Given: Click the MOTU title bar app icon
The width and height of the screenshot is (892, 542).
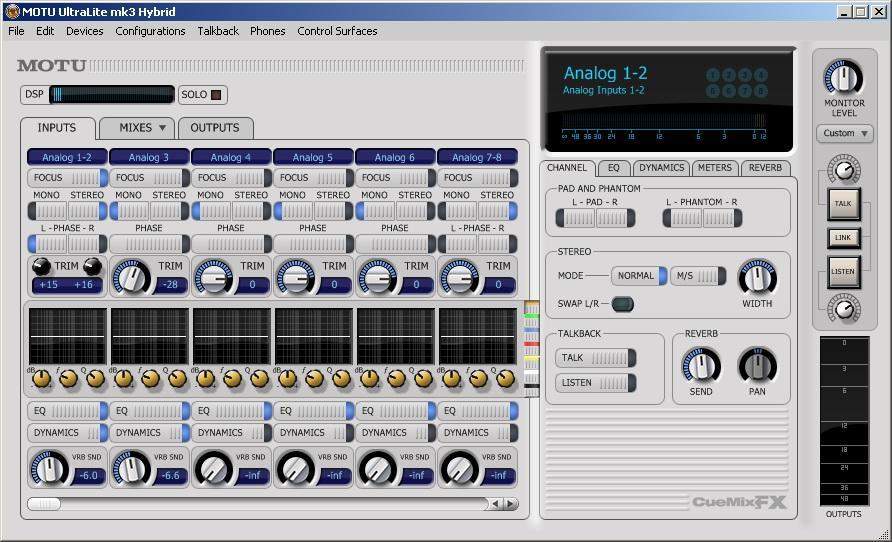Looking at the screenshot, I should coord(11,11).
